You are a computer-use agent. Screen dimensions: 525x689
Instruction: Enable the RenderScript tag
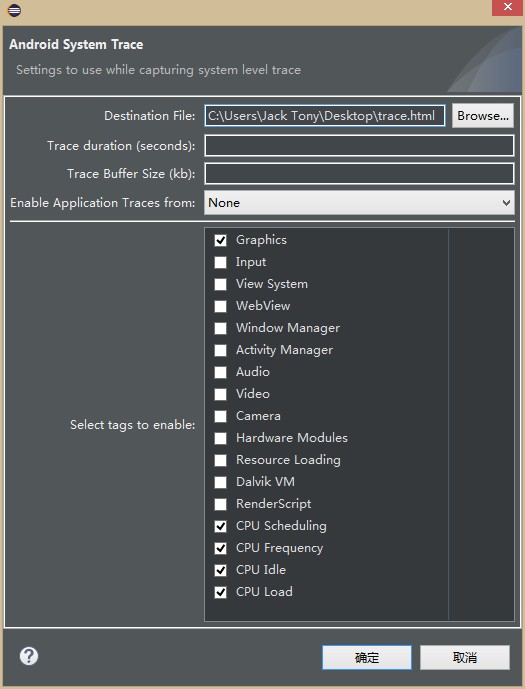pyautogui.click(x=220, y=504)
